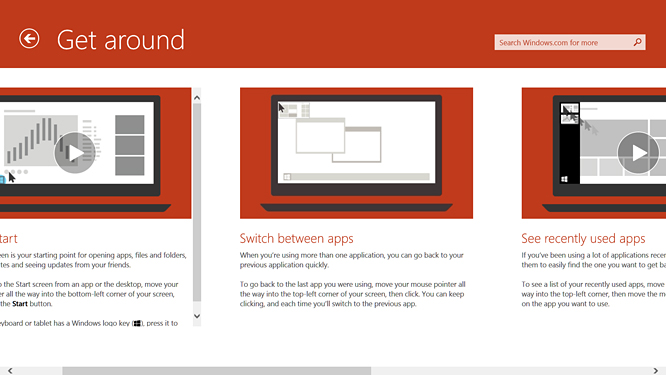Click the text 'on the app you want to use.'
Image resolution: width=666 pixels, height=375 pixels.
(565, 304)
